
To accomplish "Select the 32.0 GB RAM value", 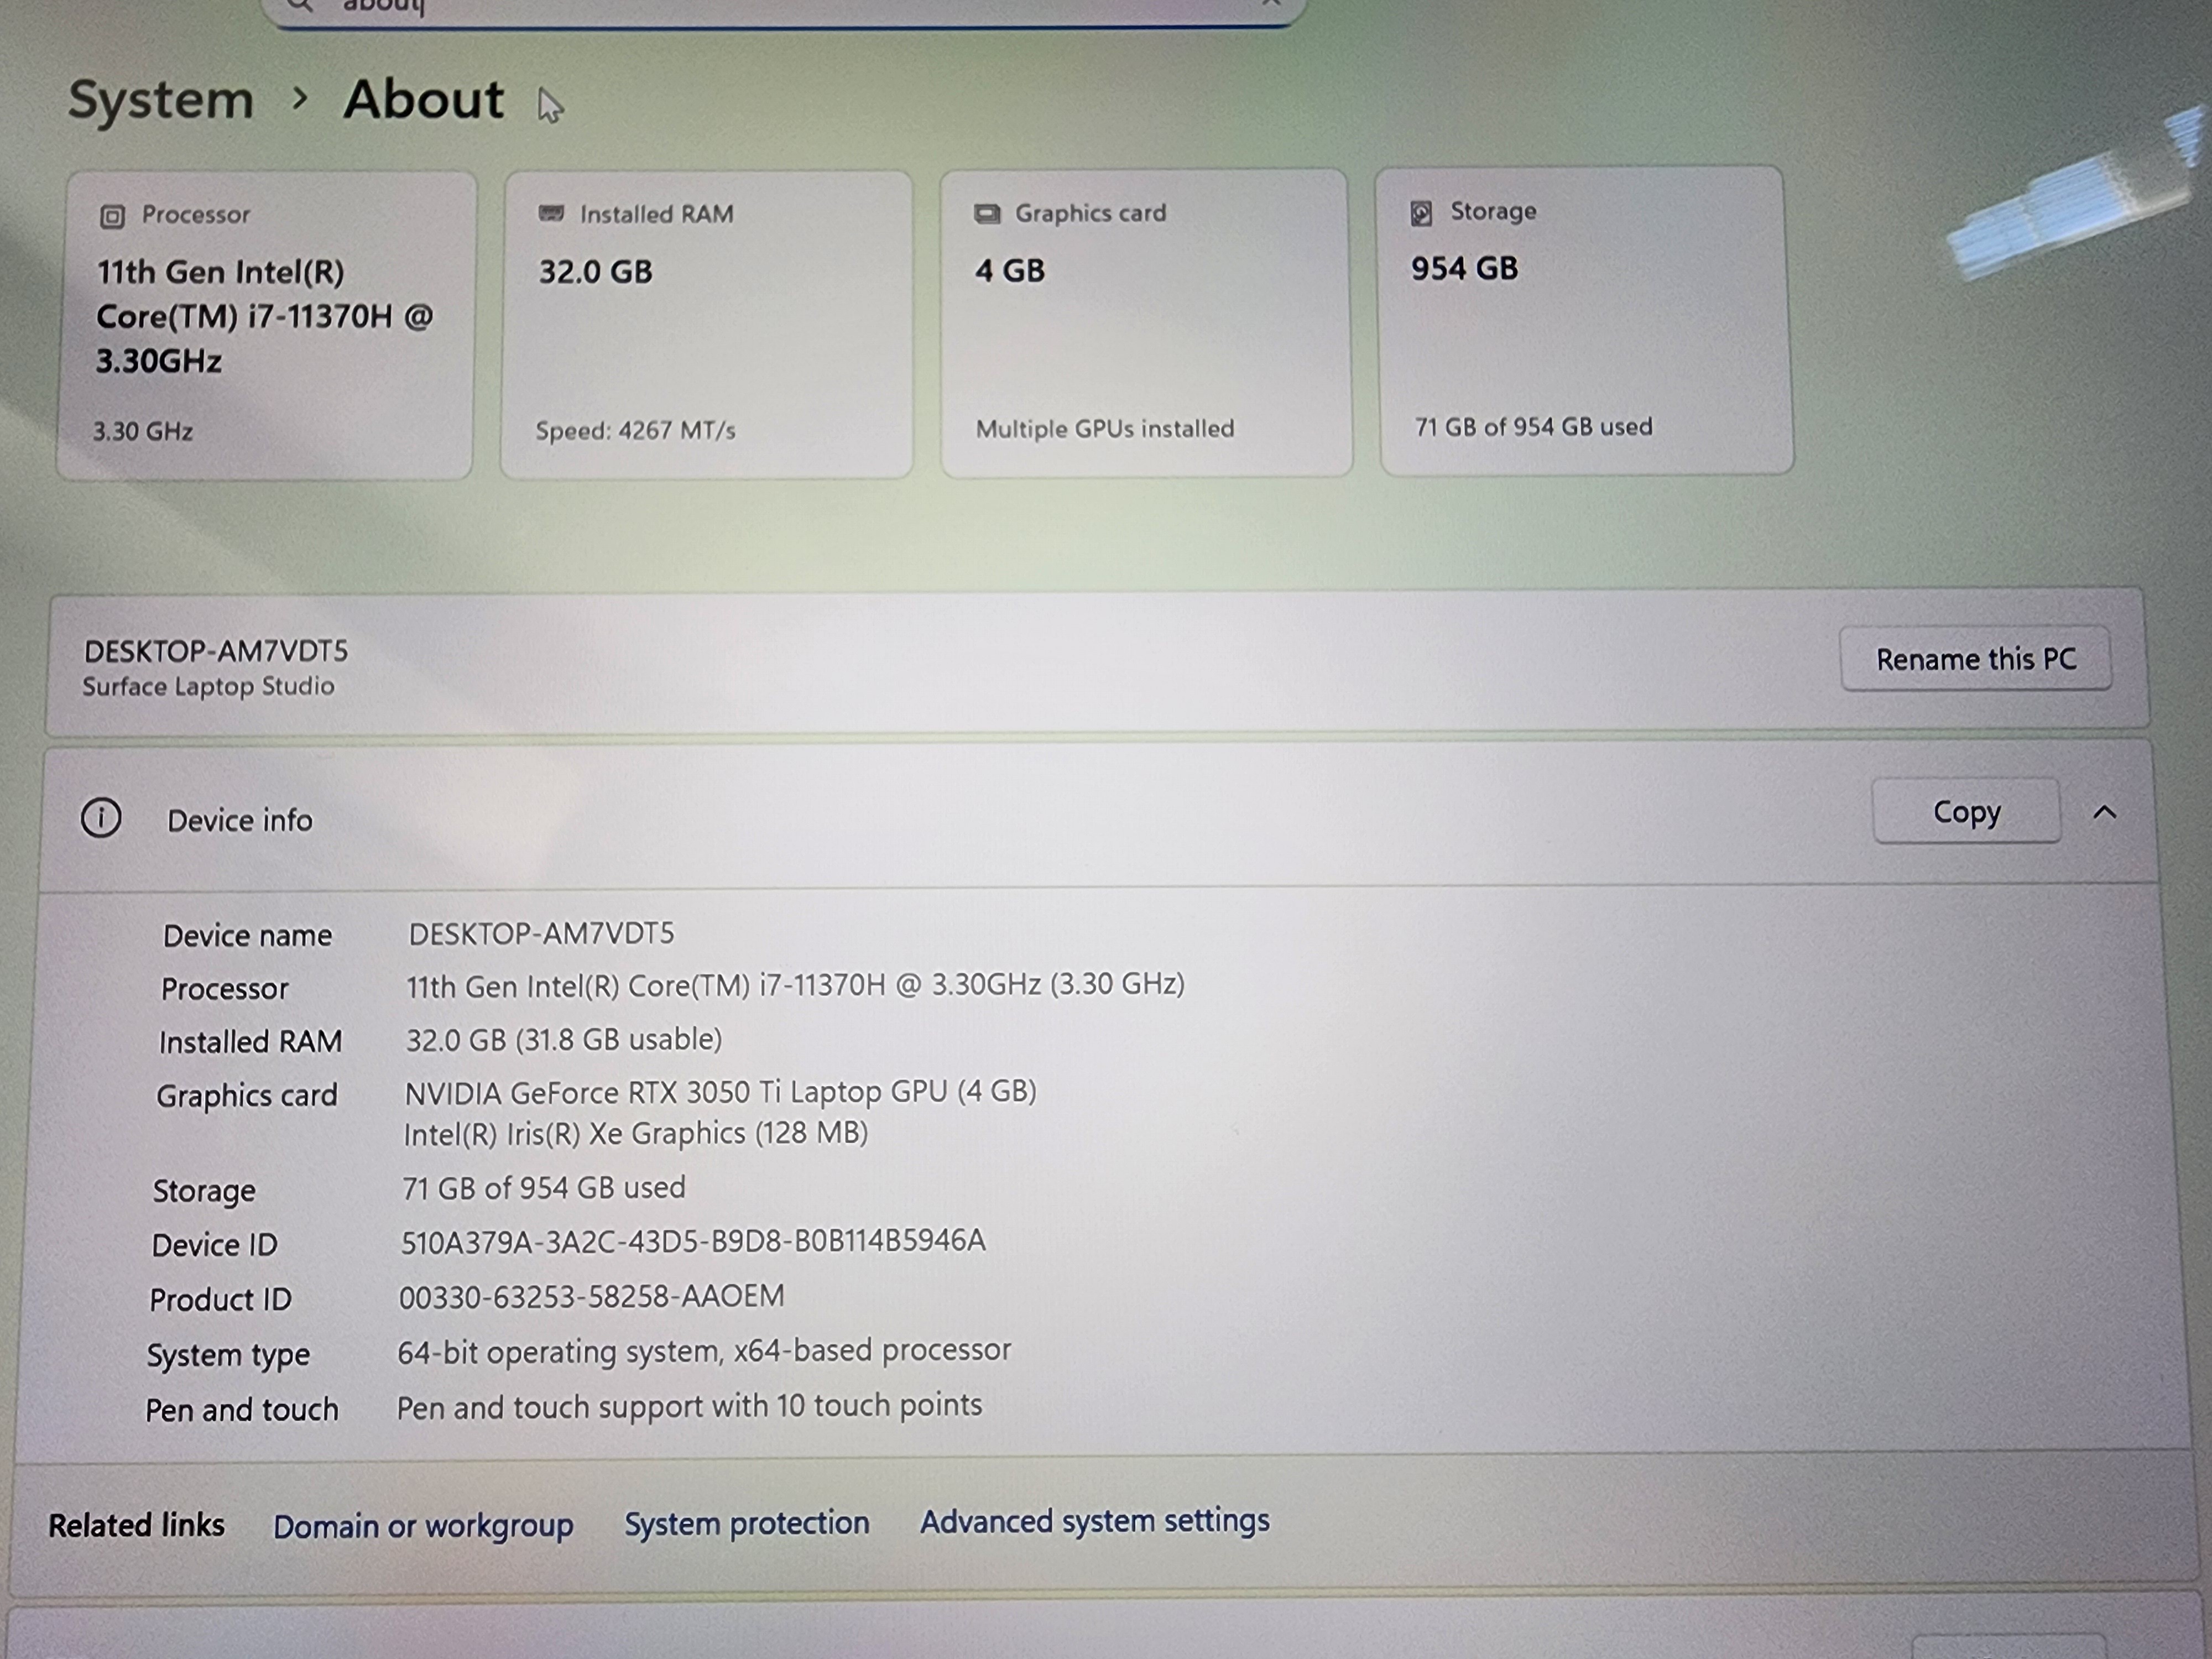I will point(596,272).
